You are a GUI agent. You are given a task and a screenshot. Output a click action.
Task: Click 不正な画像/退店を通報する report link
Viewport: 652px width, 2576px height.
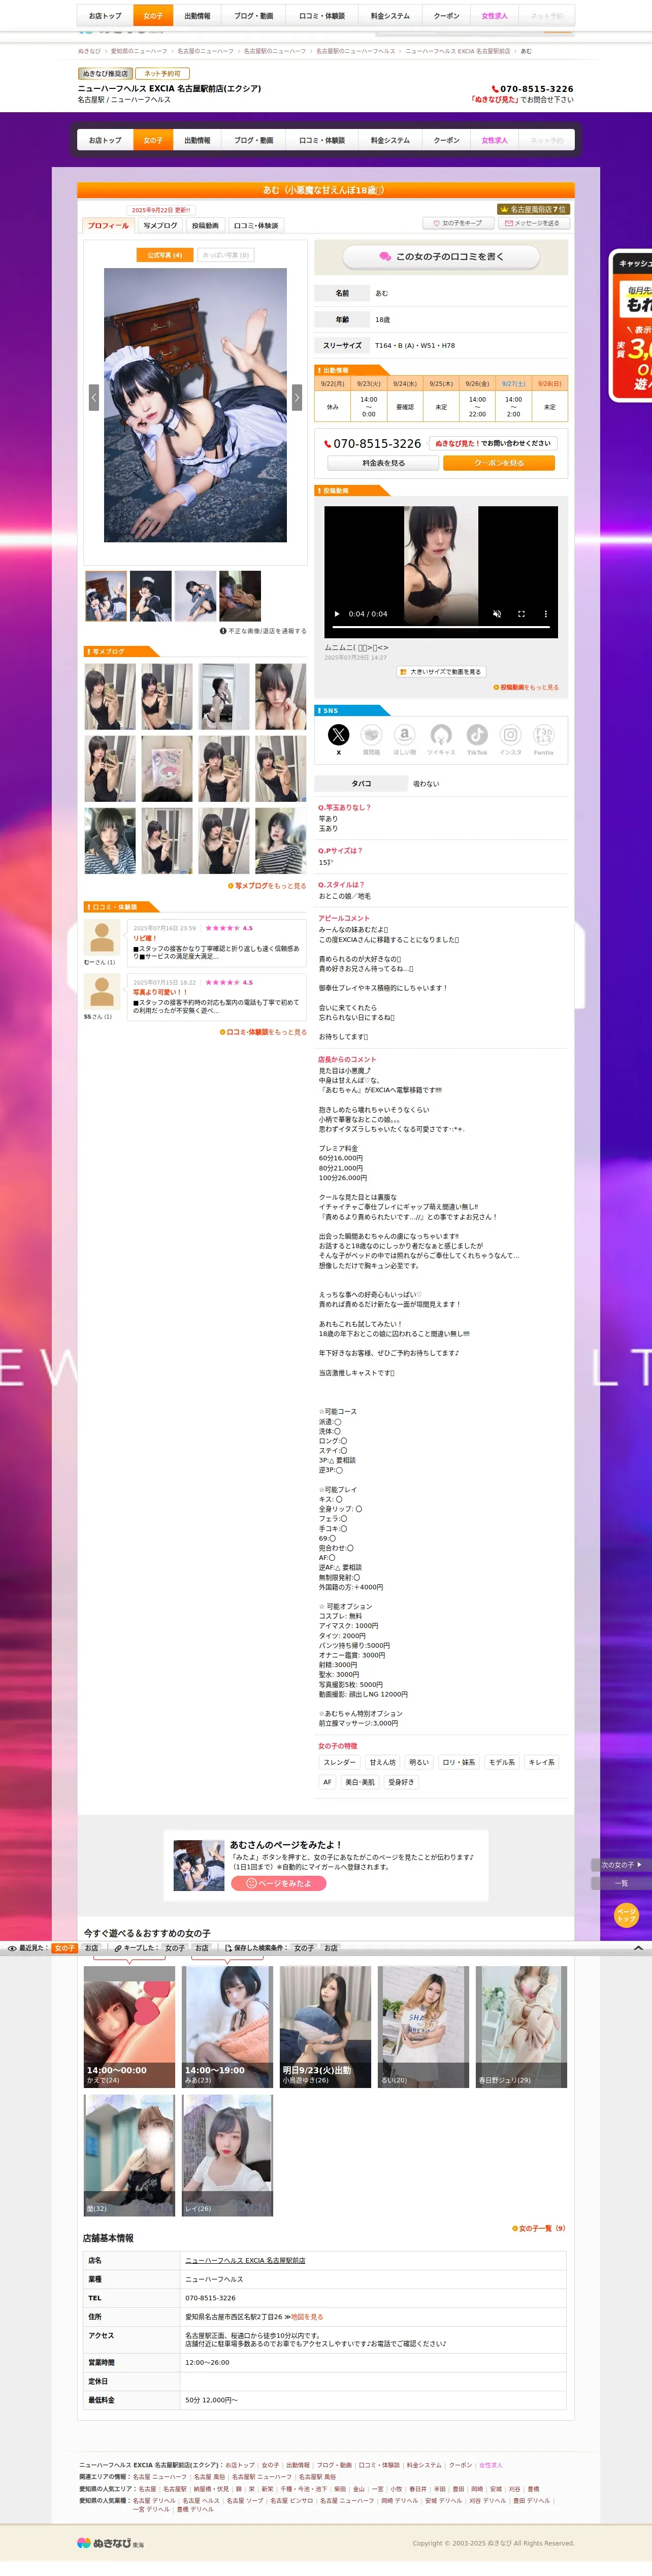tap(263, 631)
